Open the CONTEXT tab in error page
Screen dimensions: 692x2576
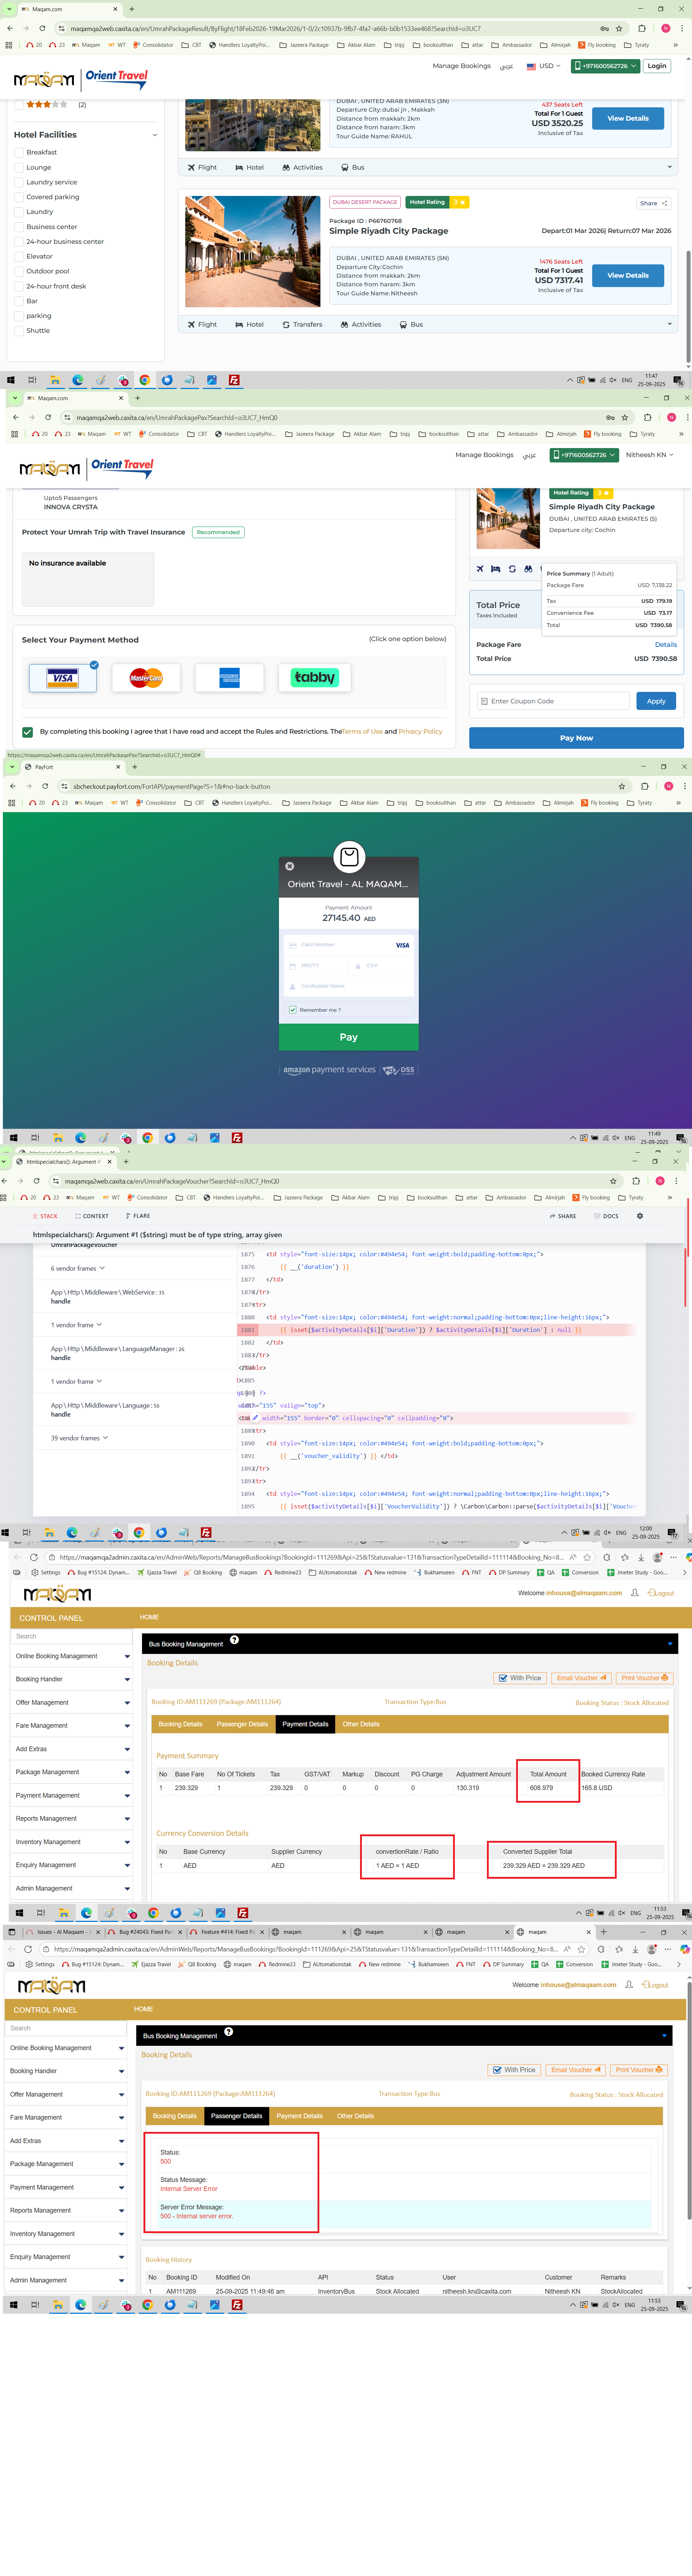coord(92,1216)
